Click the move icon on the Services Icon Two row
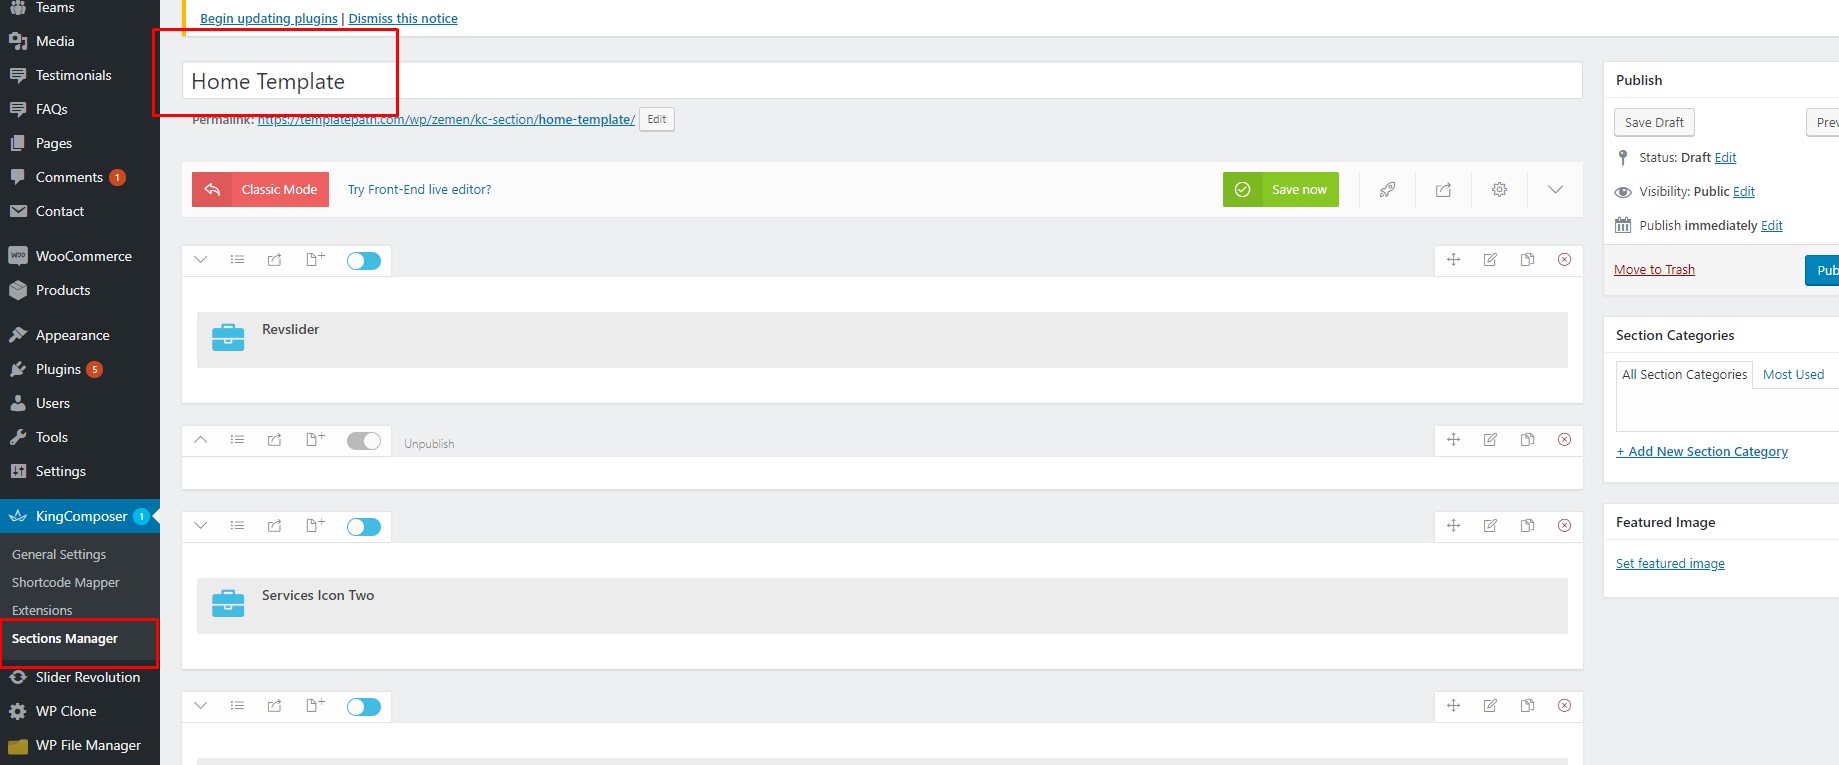Image resolution: width=1839 pixels, height=765 pixels. click(1453, 526)
